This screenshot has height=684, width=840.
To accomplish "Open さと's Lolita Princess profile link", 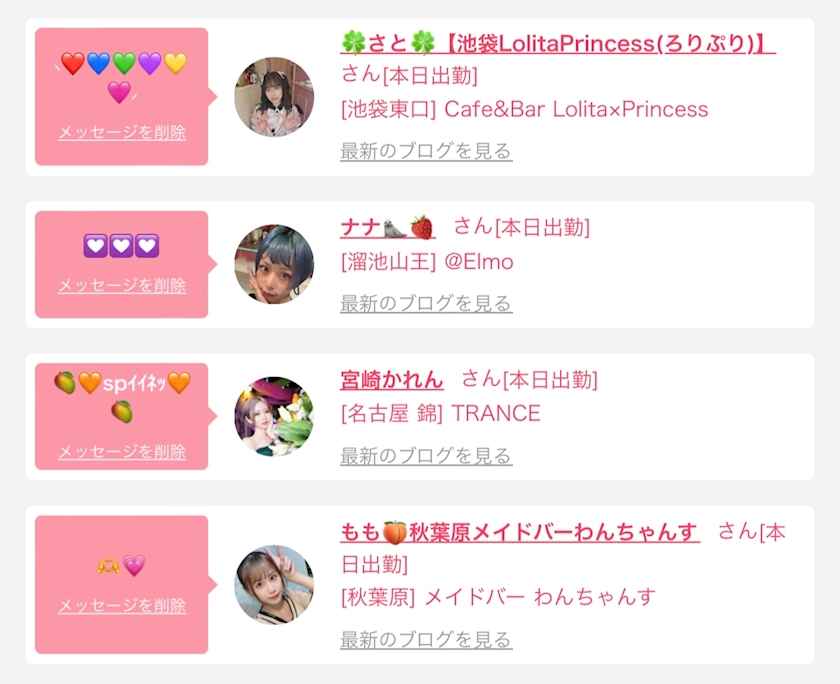I will (x=558, y=43).
